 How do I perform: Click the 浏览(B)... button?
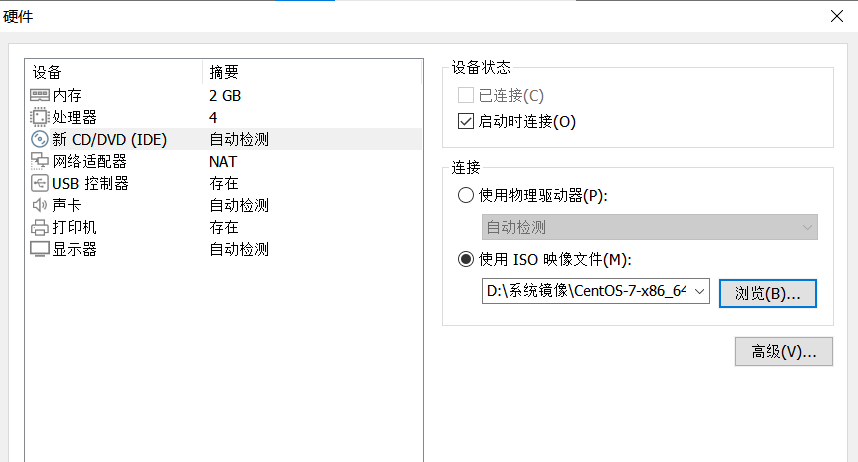pos(768,293)
